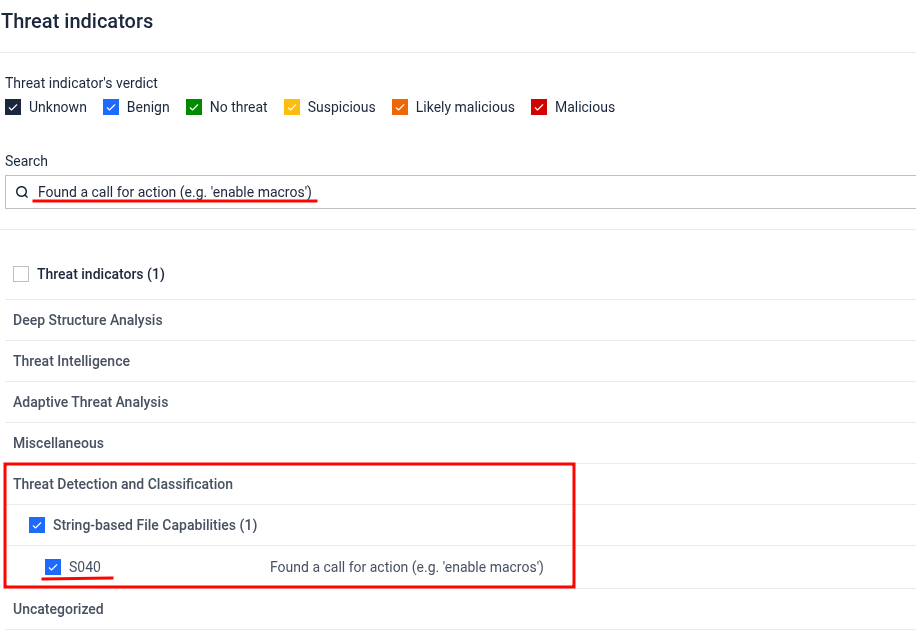
Task: Click the search magnifier icon
Action: (22, 192)
